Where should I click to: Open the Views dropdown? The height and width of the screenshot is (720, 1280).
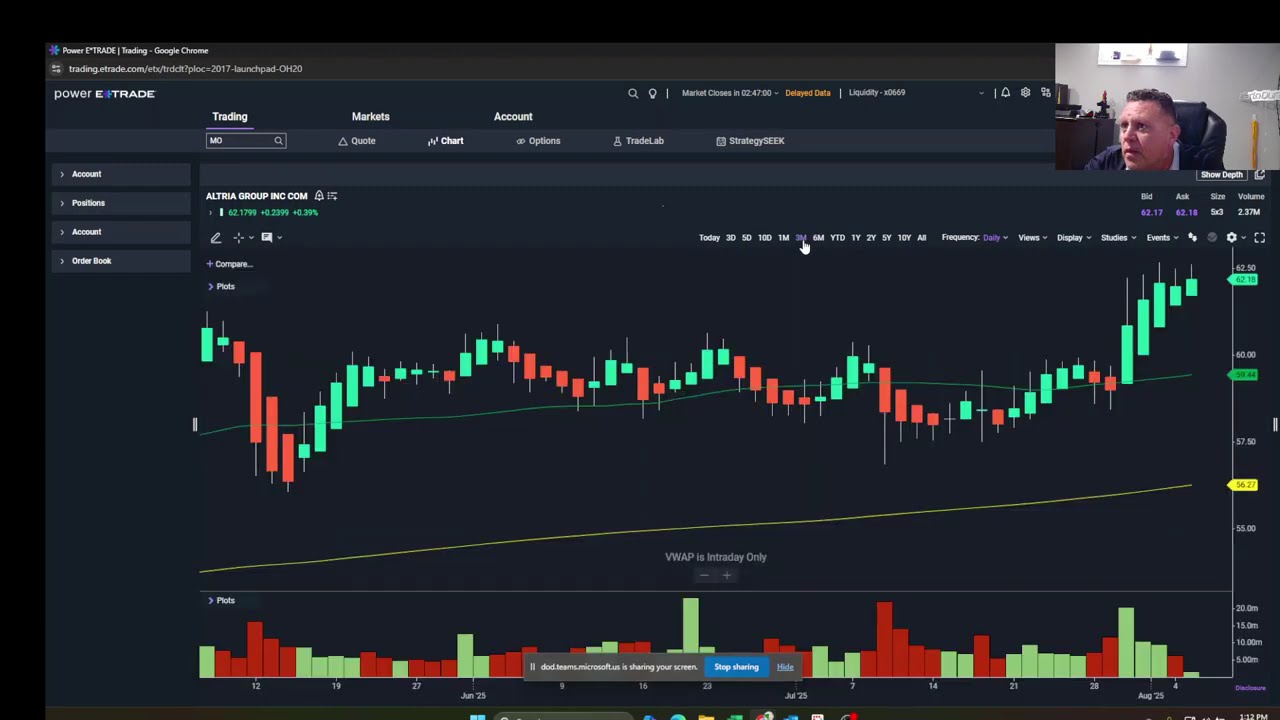(1033, 238)
